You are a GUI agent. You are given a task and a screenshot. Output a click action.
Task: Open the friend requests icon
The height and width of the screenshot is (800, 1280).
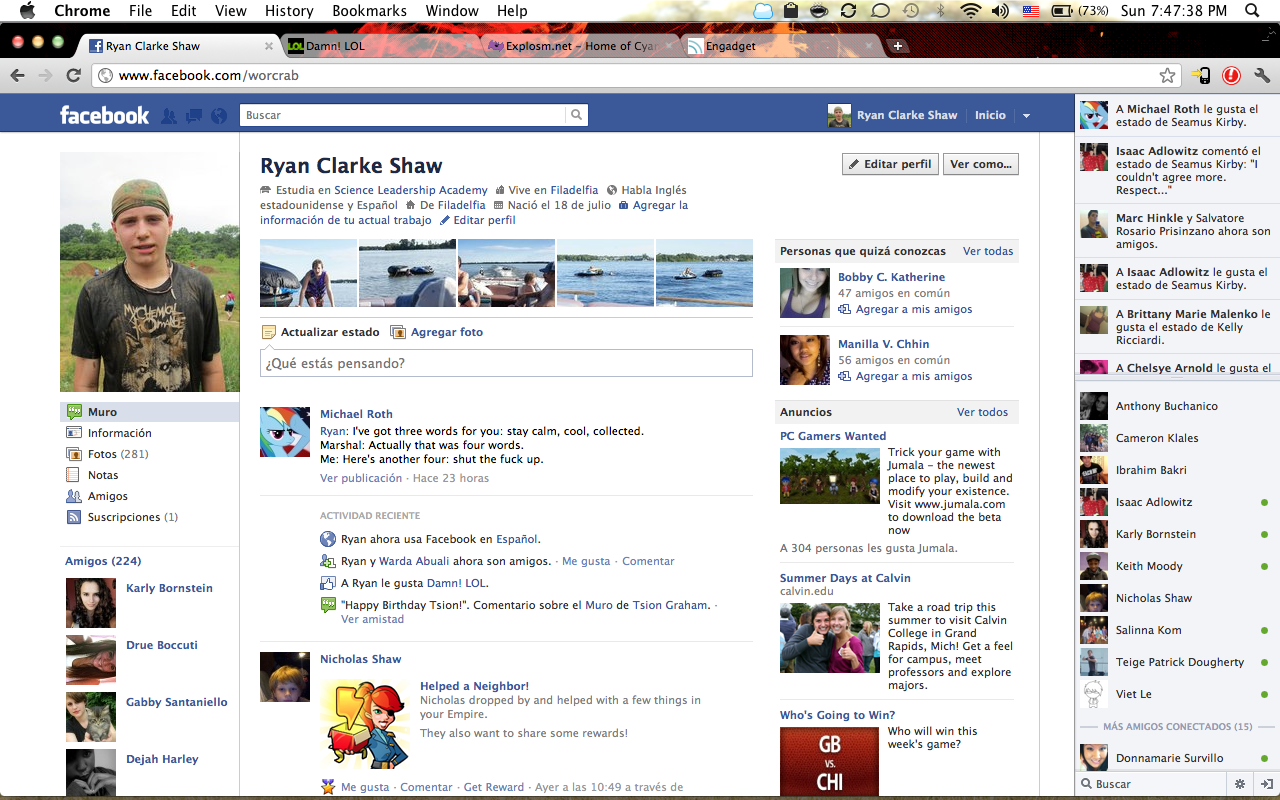[x=169, y=116]
